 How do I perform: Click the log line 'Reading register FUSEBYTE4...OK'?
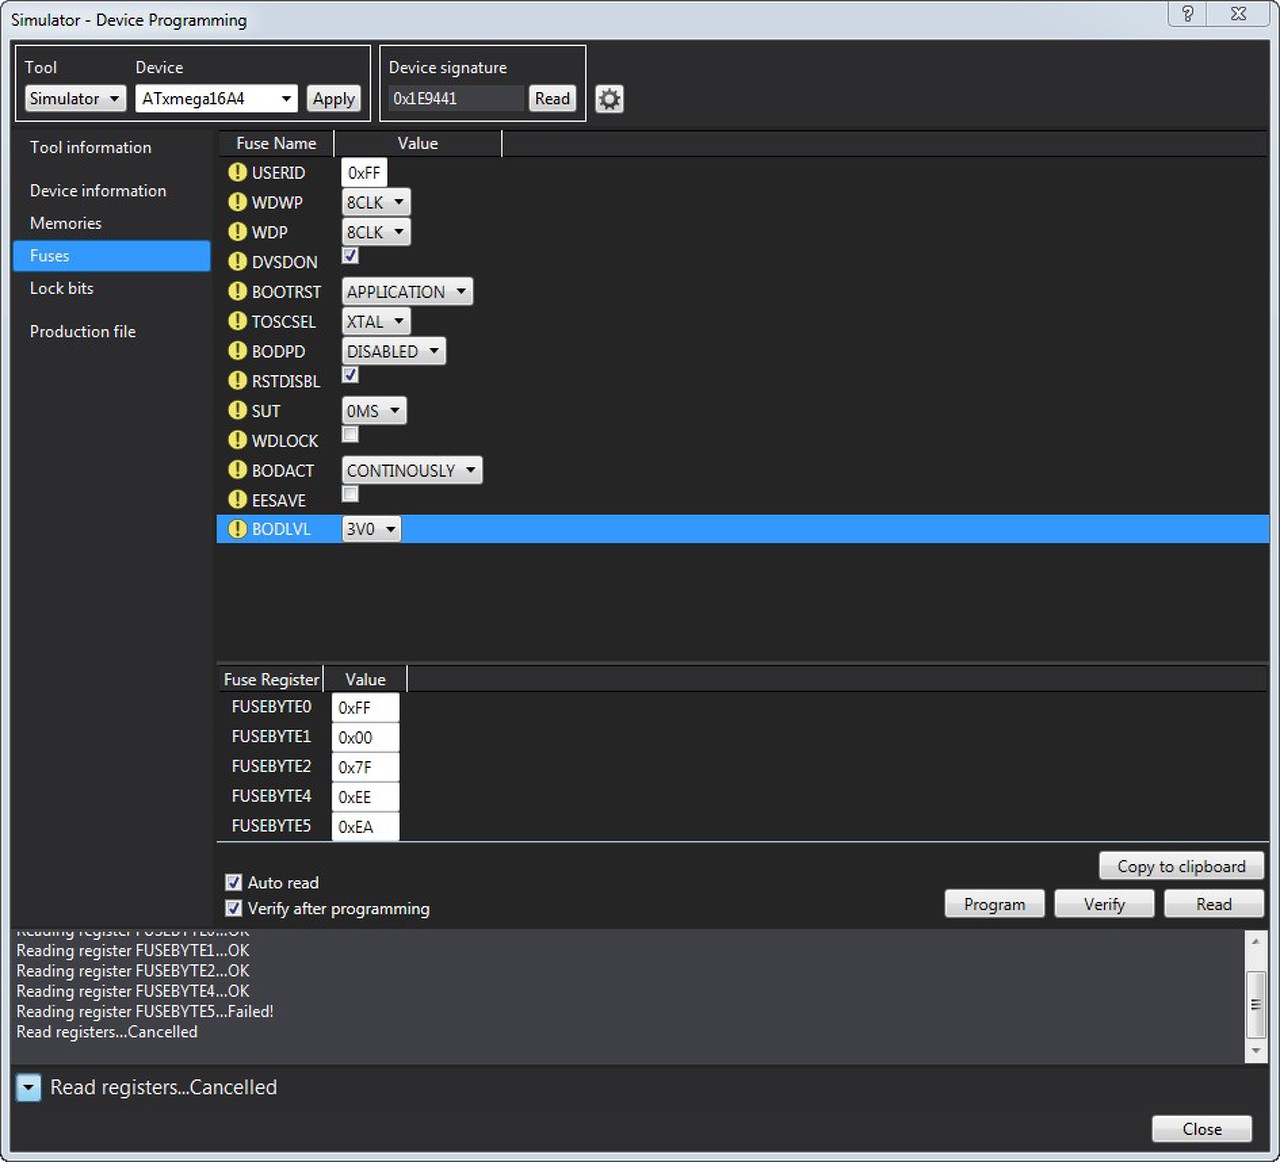pyautogui.click(x=133, y=991)
